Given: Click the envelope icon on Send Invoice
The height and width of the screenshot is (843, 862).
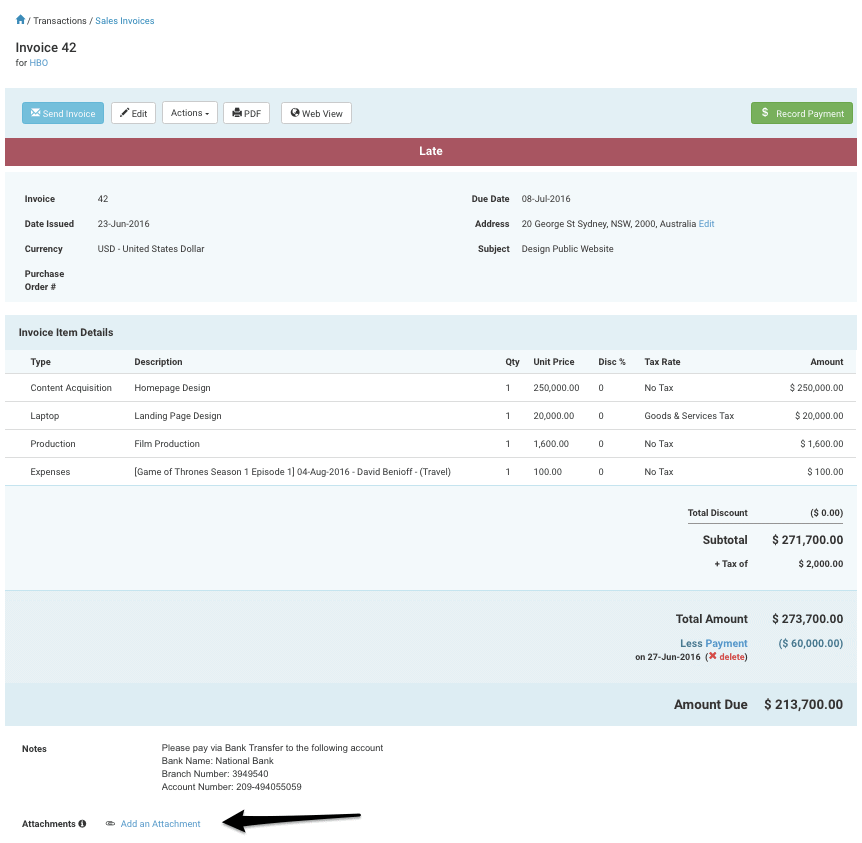Looking at the screenshot, I should pos(35,112).
